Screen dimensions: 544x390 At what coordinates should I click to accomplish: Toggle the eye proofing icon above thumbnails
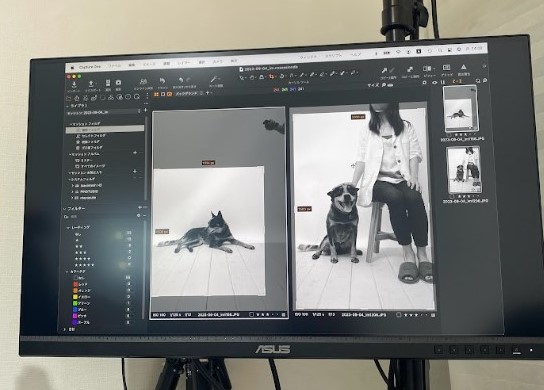pyautogui.click(x=434, y=83)
